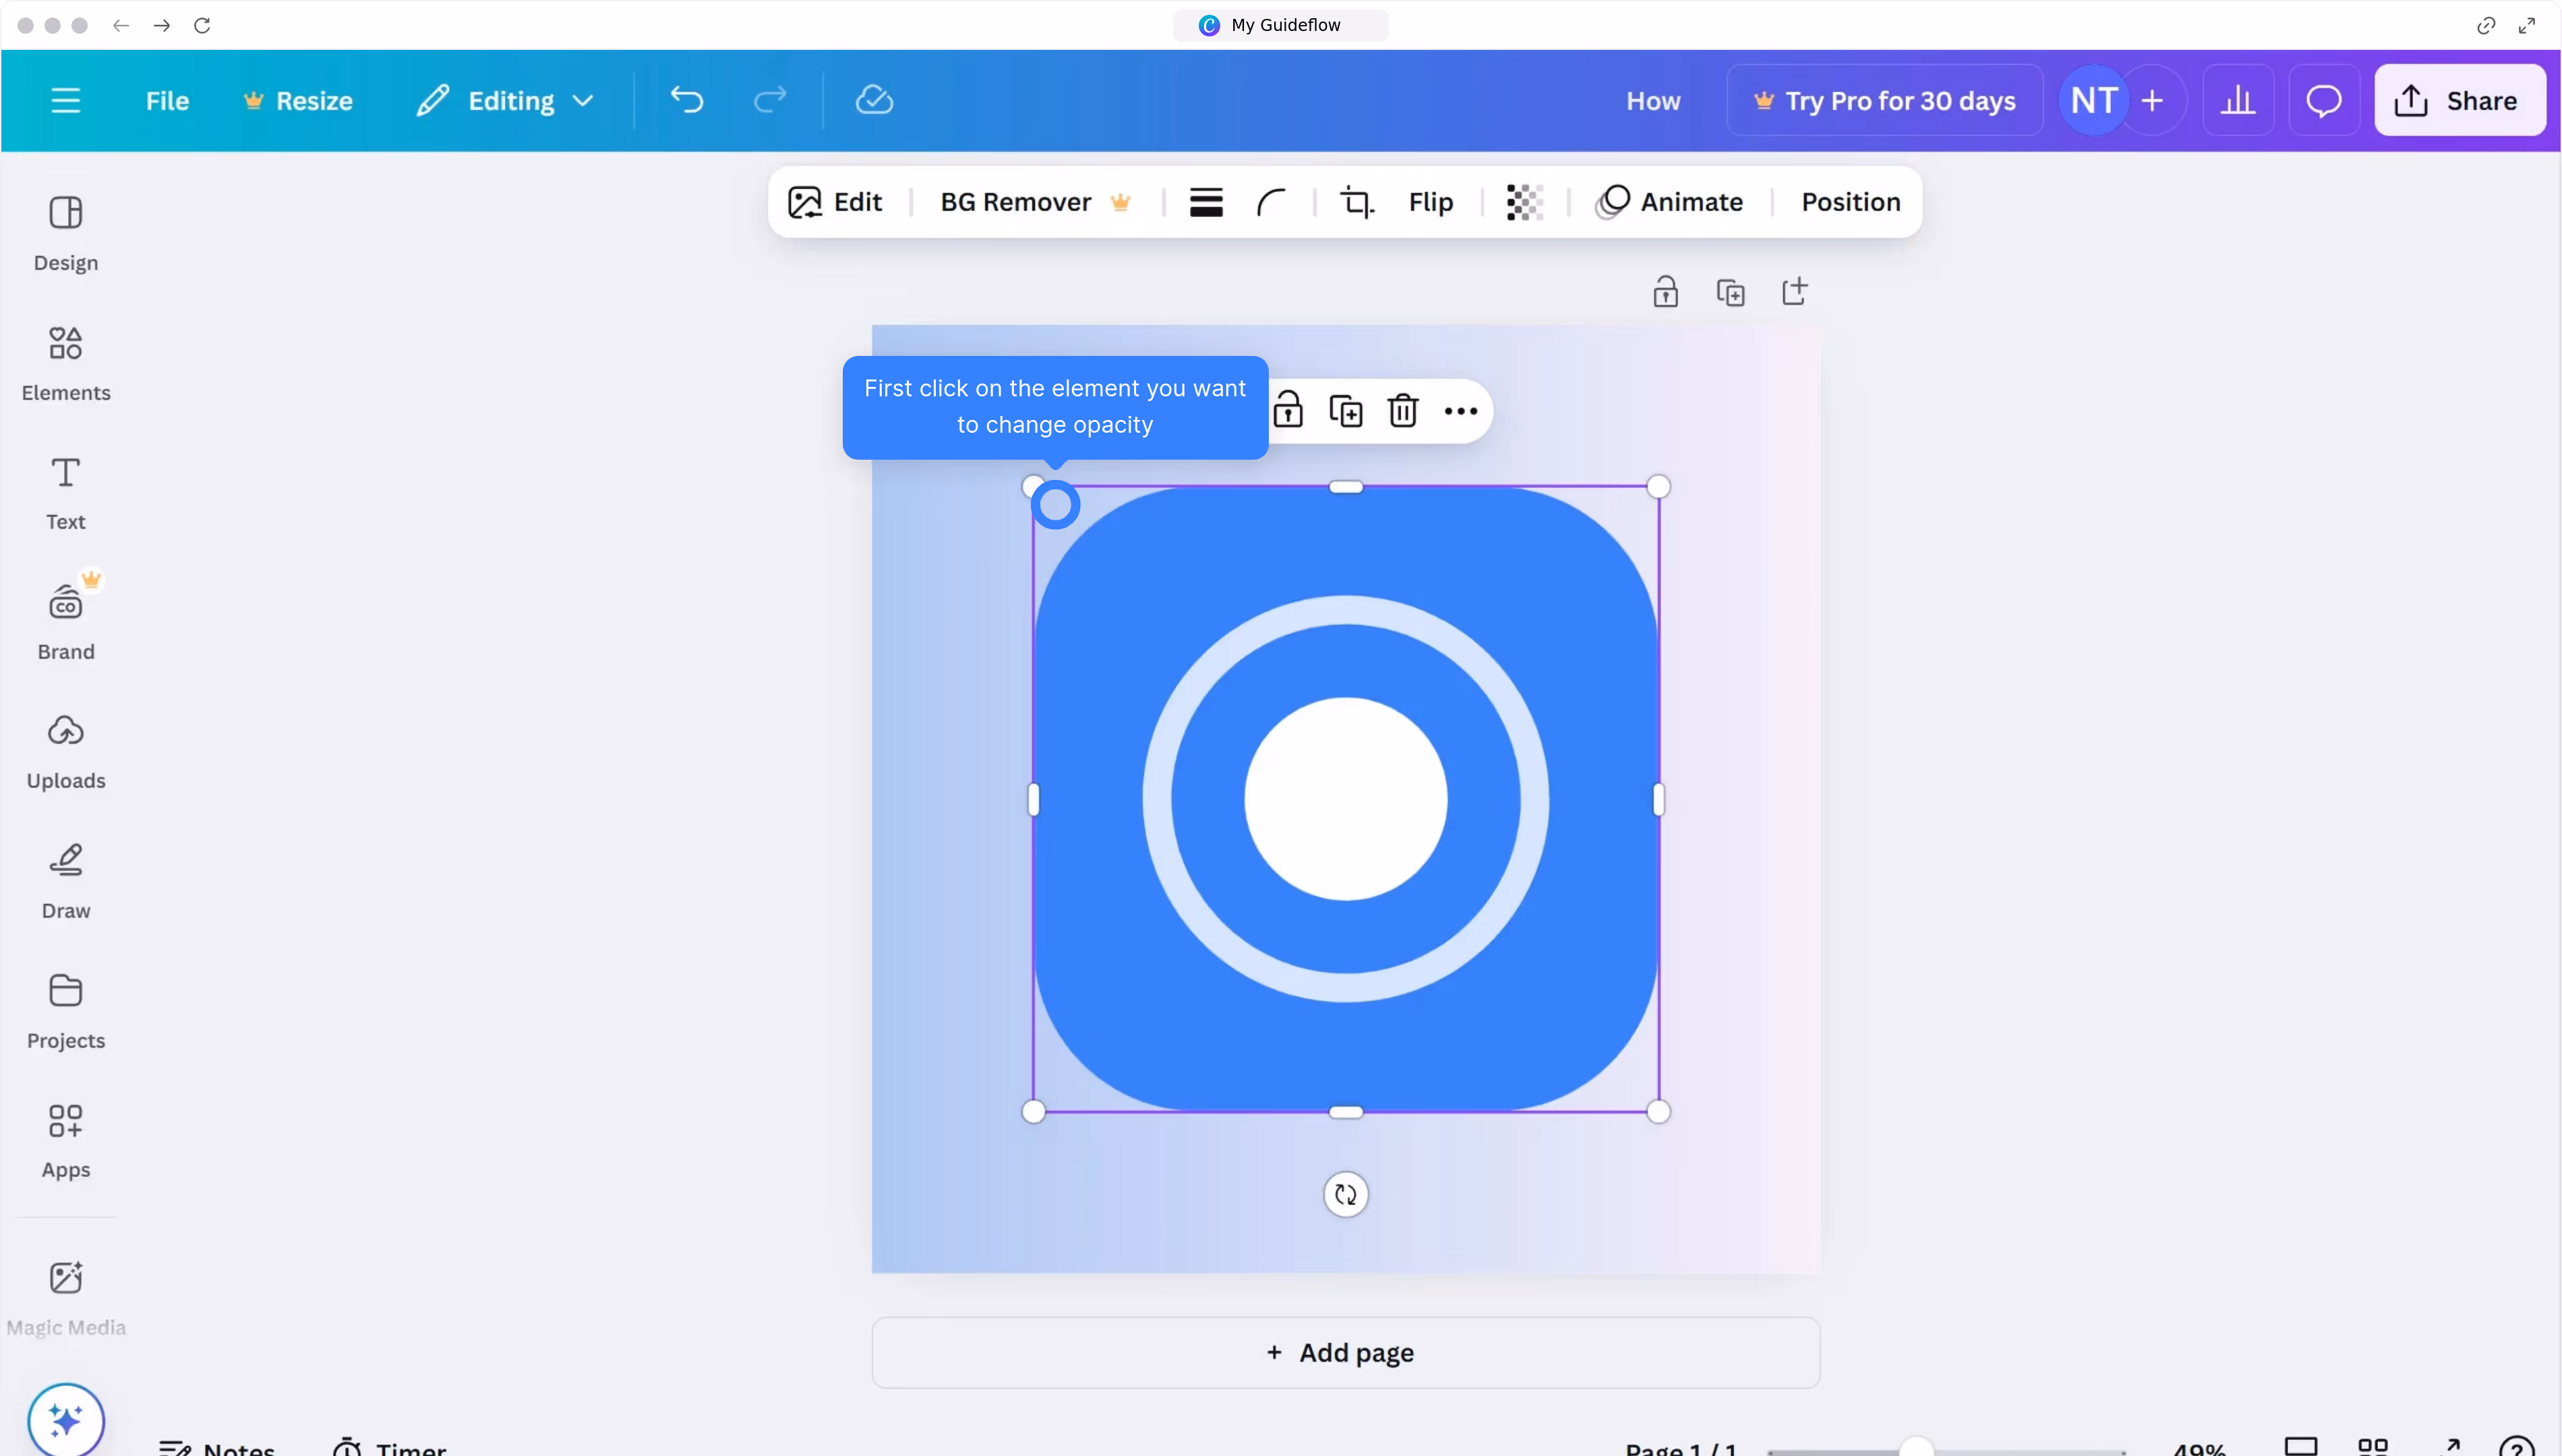Viewport: 2562px width, 1456px height.
Task: Click the Share button
Action: (x=2459, y=100)
